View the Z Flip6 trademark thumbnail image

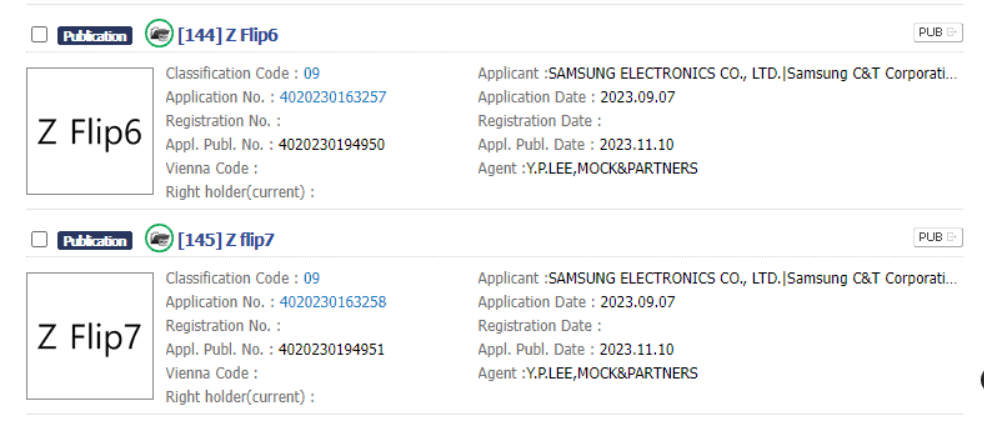[89, 131]
